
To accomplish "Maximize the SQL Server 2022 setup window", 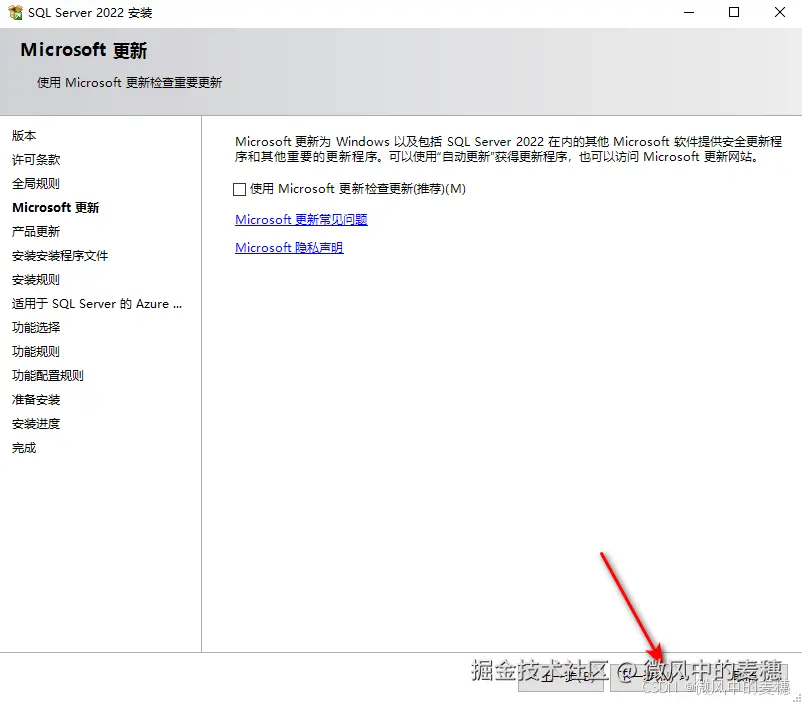I will point(734,12).
